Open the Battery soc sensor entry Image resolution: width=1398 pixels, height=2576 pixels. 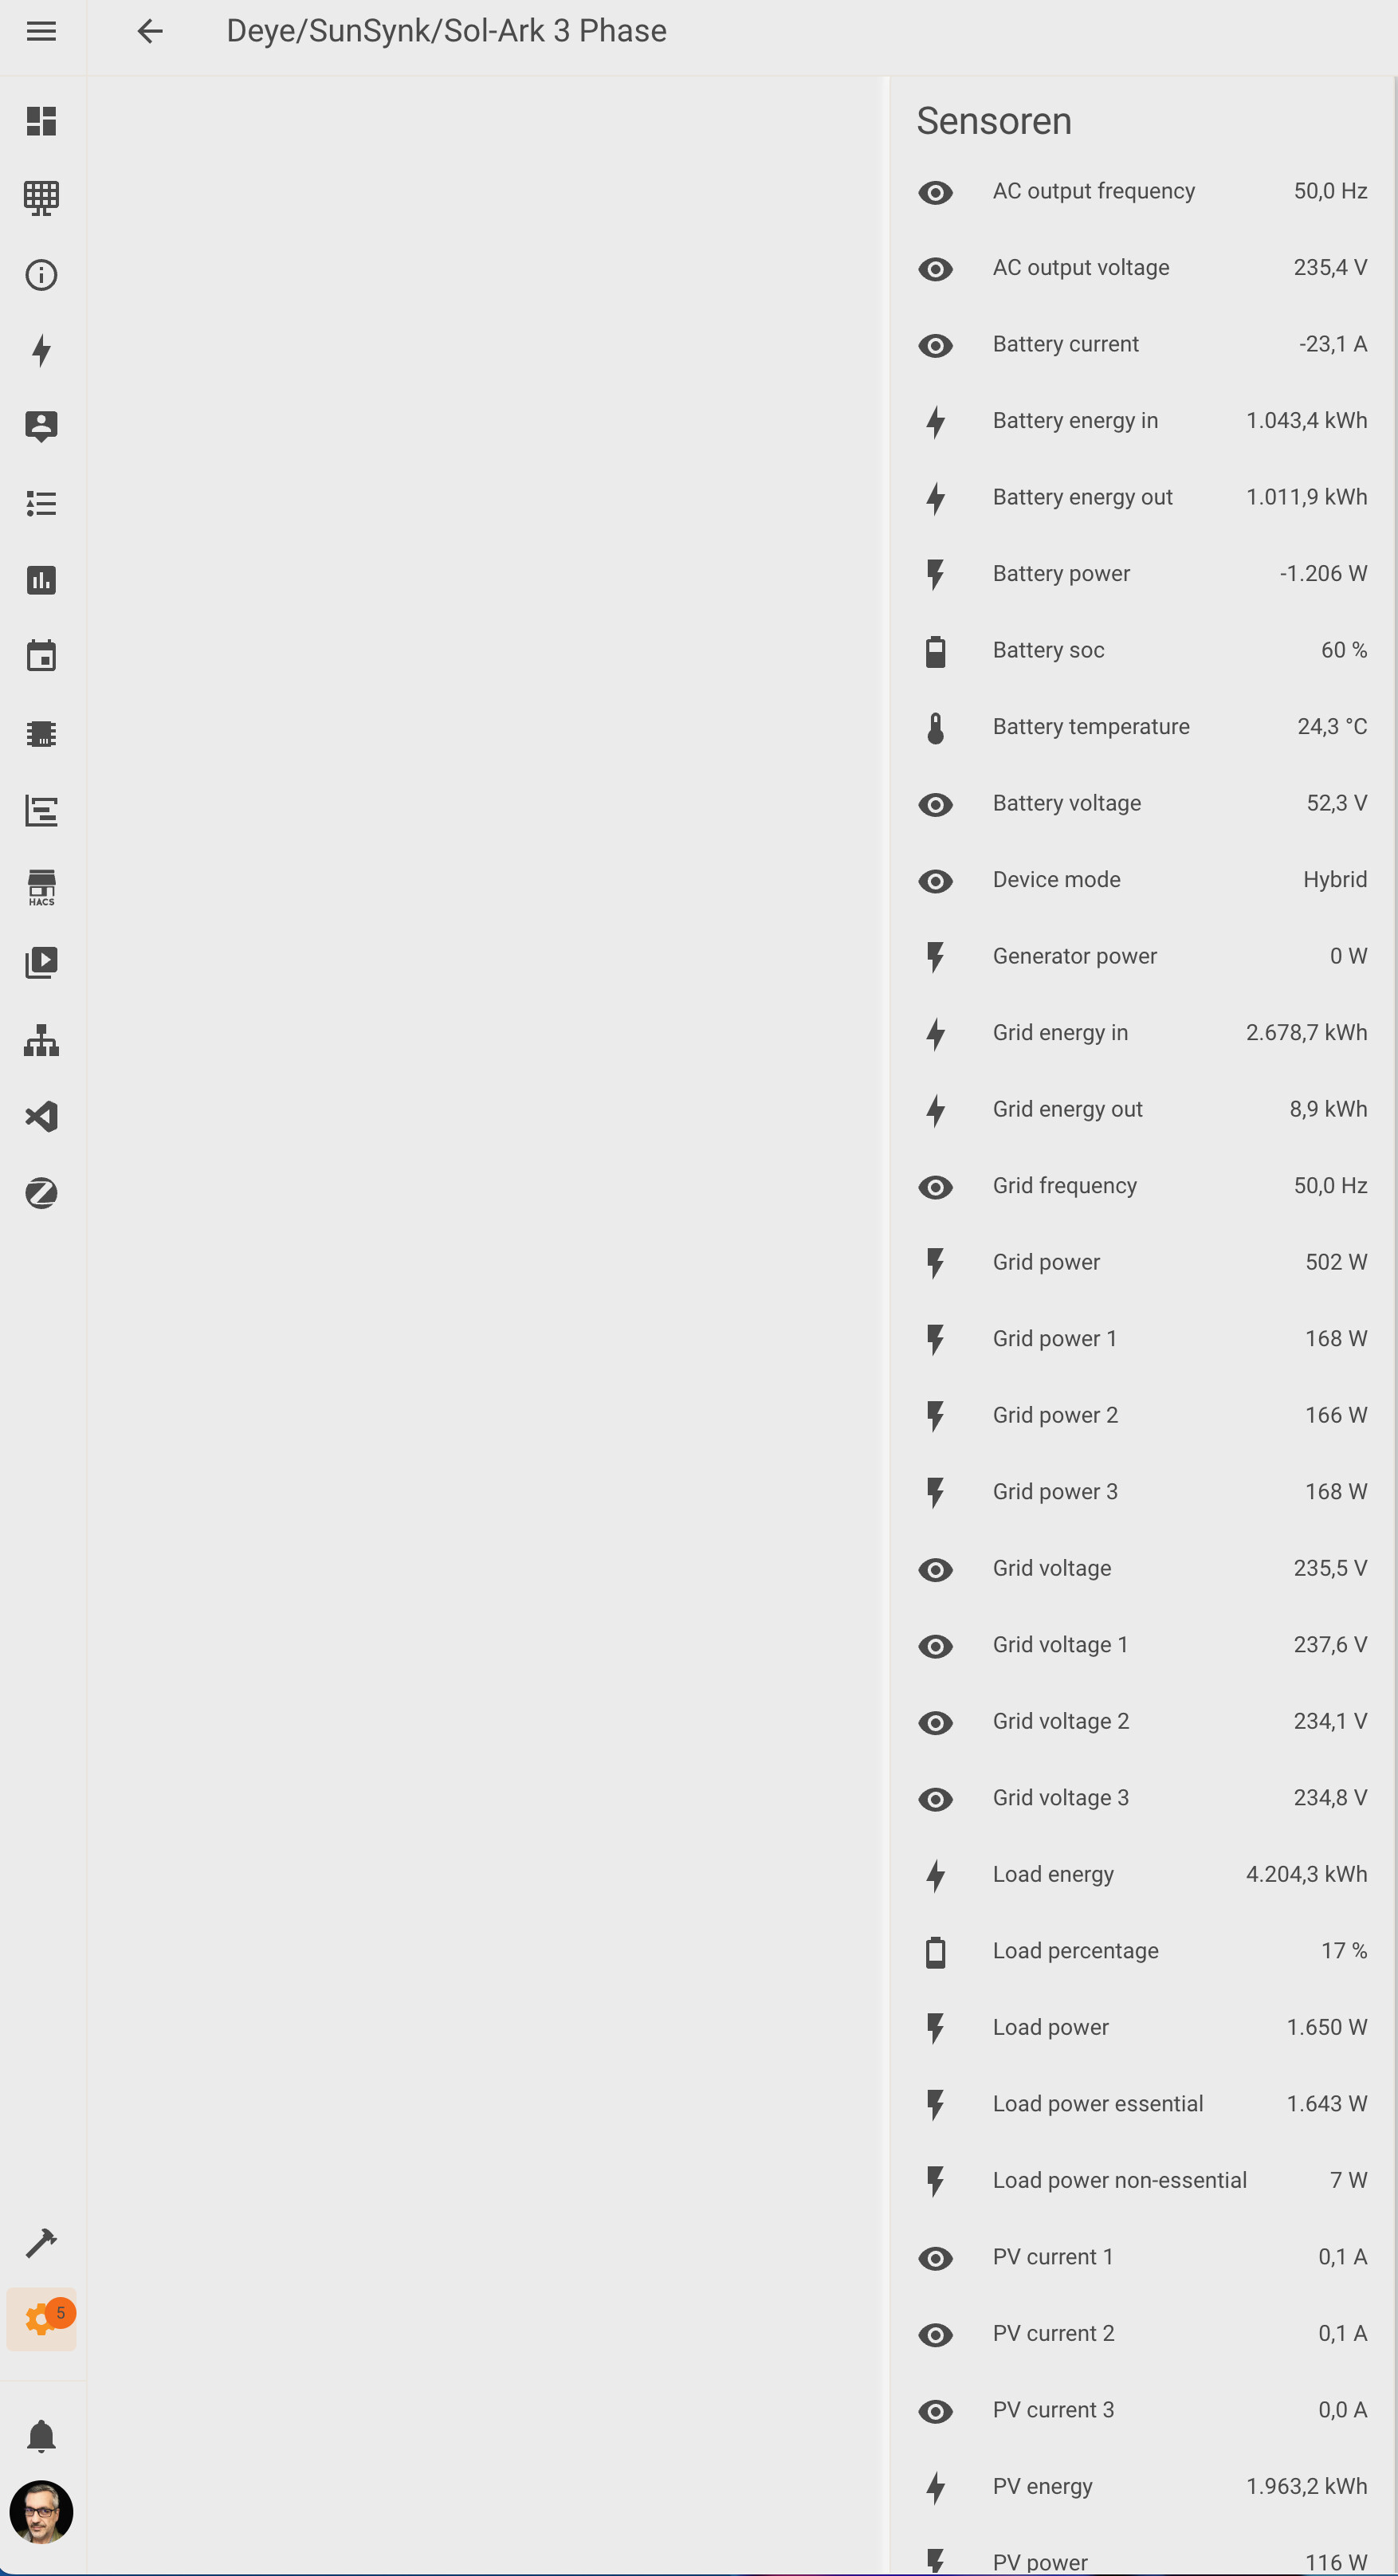[1142, 650]
